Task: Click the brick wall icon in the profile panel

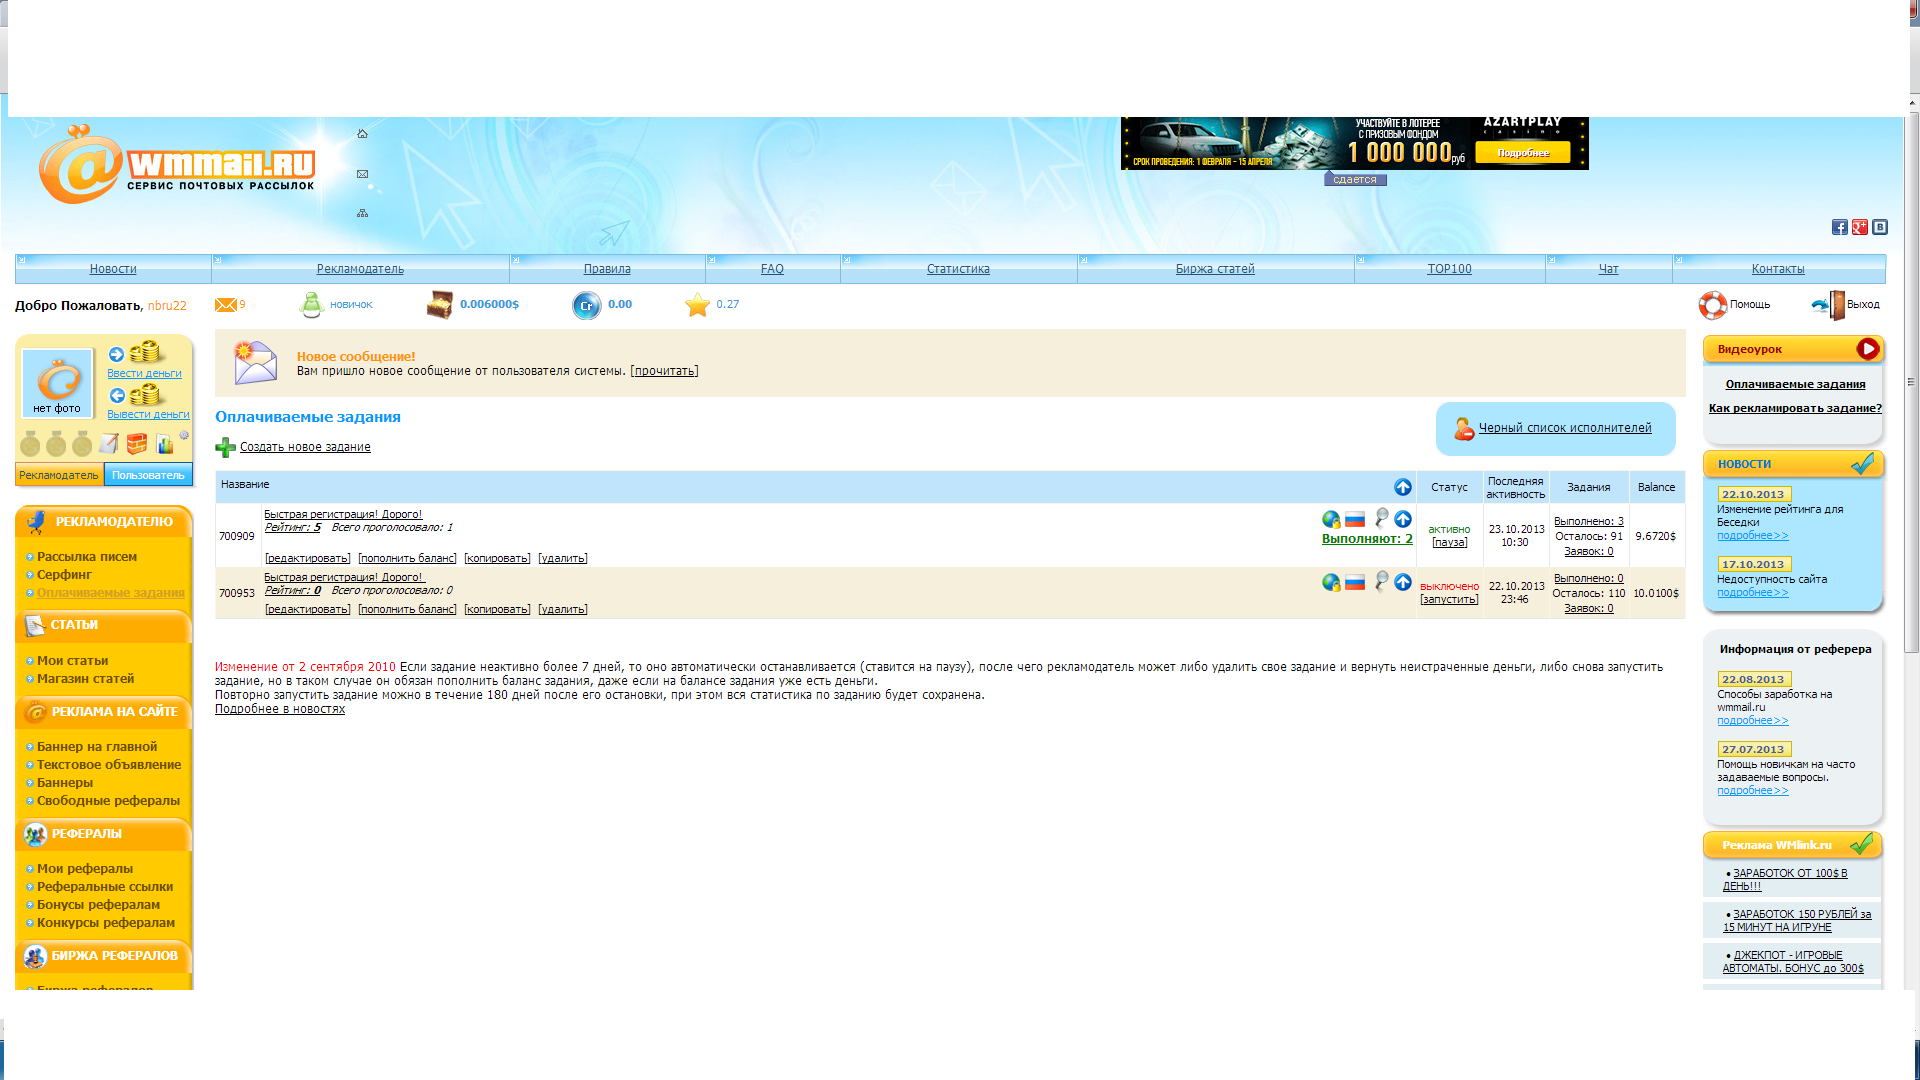Action: pyautogui.click(x=137, y=443)
